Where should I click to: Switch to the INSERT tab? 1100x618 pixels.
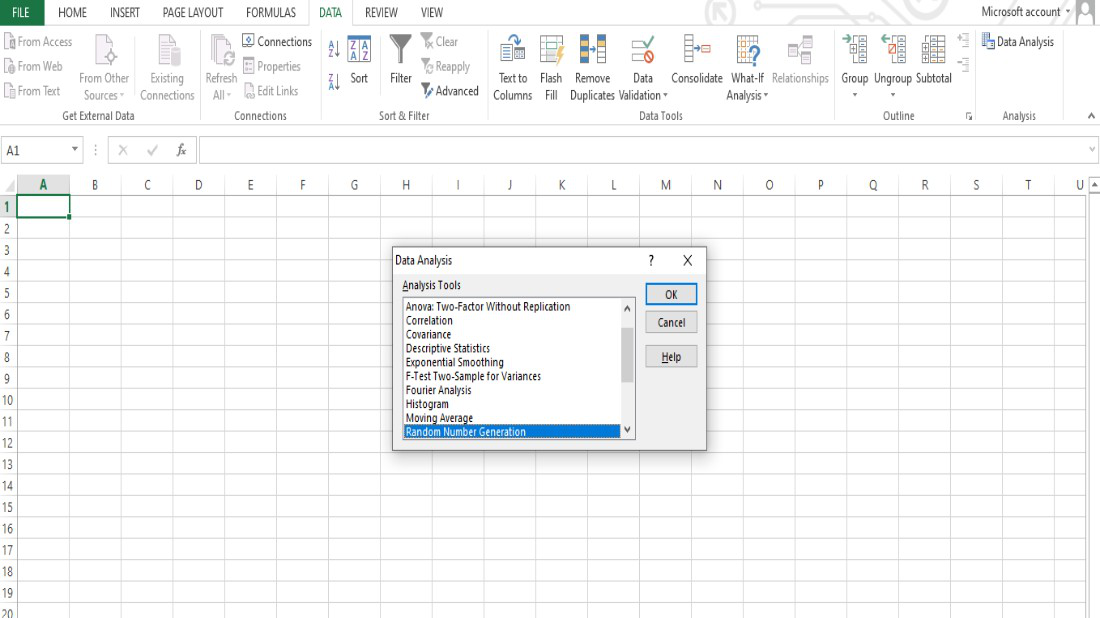[x=125, y=13]
